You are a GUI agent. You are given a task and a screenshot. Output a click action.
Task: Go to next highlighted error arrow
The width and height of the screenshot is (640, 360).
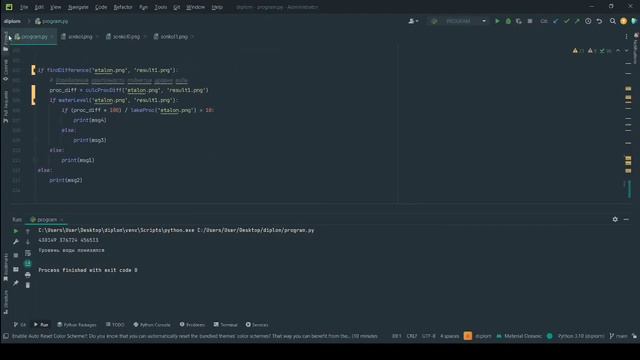626,51
